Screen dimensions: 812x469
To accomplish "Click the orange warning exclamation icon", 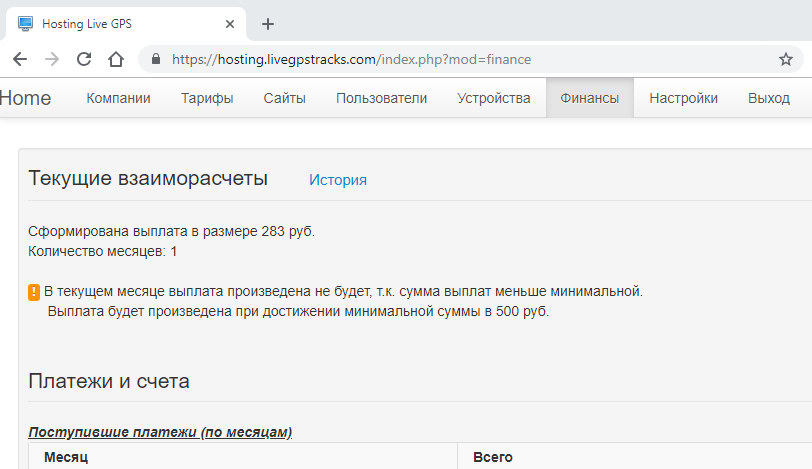I will [34, 293].
